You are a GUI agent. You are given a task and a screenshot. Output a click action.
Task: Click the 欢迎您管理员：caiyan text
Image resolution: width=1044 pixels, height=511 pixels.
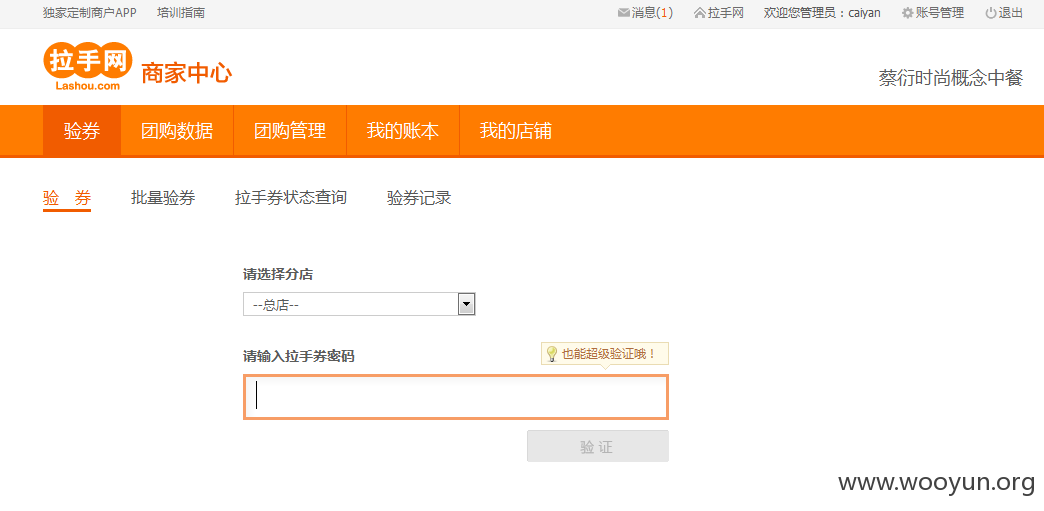822,13
